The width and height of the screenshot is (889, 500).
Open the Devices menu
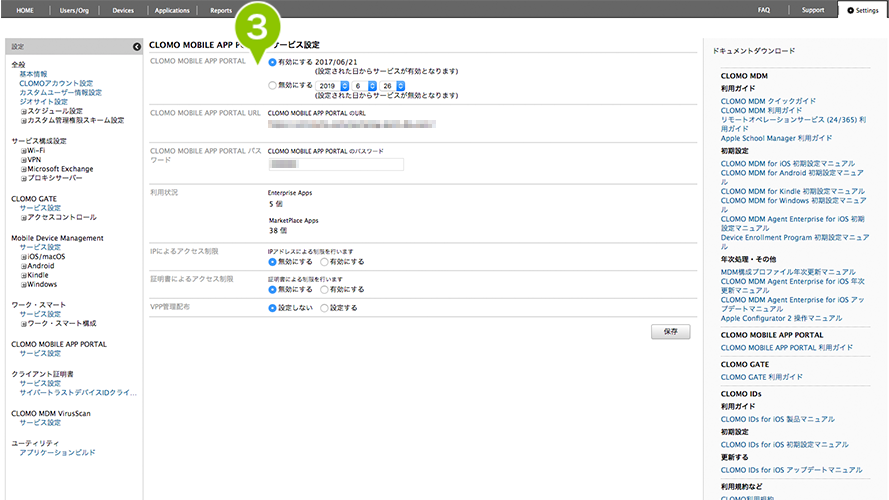coord(123,10)
